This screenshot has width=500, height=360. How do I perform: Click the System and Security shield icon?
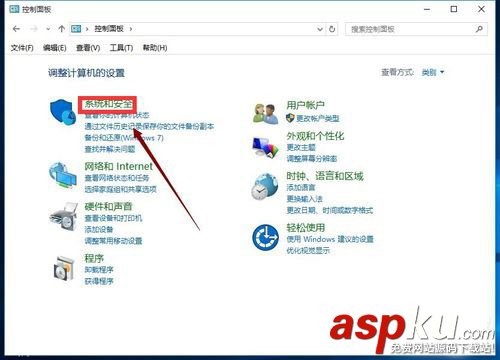(x=62, y=112)
